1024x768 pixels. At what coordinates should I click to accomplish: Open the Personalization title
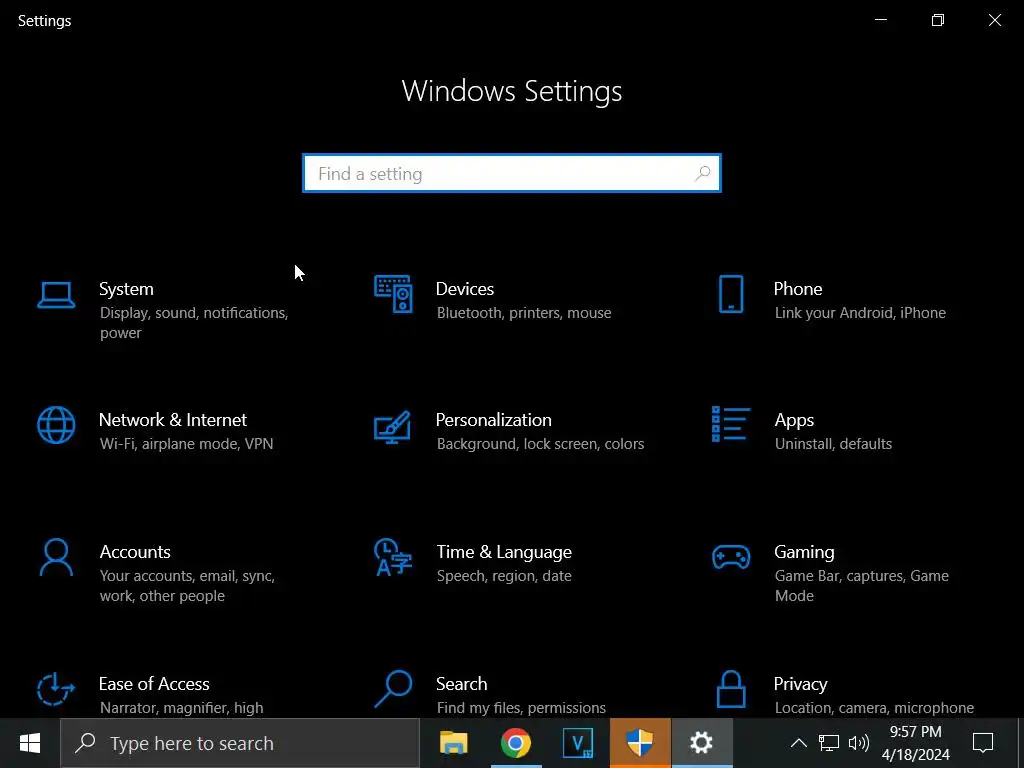494,419
